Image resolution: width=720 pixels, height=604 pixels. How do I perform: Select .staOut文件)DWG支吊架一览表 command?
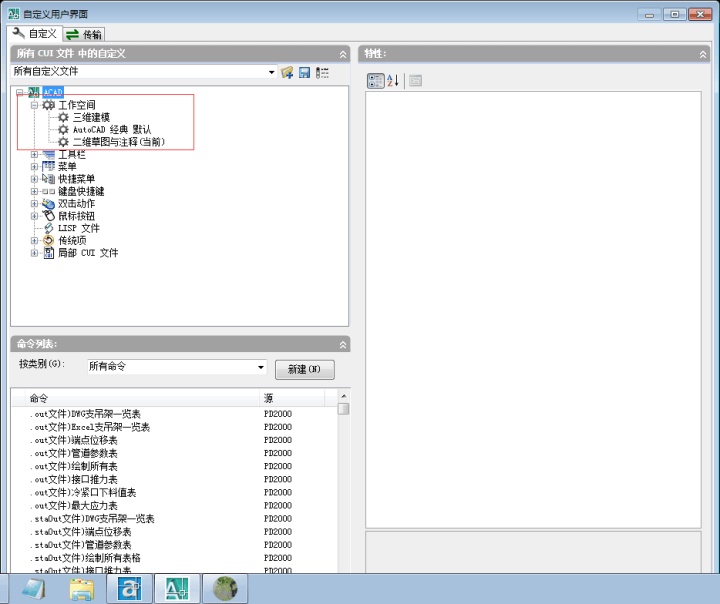click(93, 519)
